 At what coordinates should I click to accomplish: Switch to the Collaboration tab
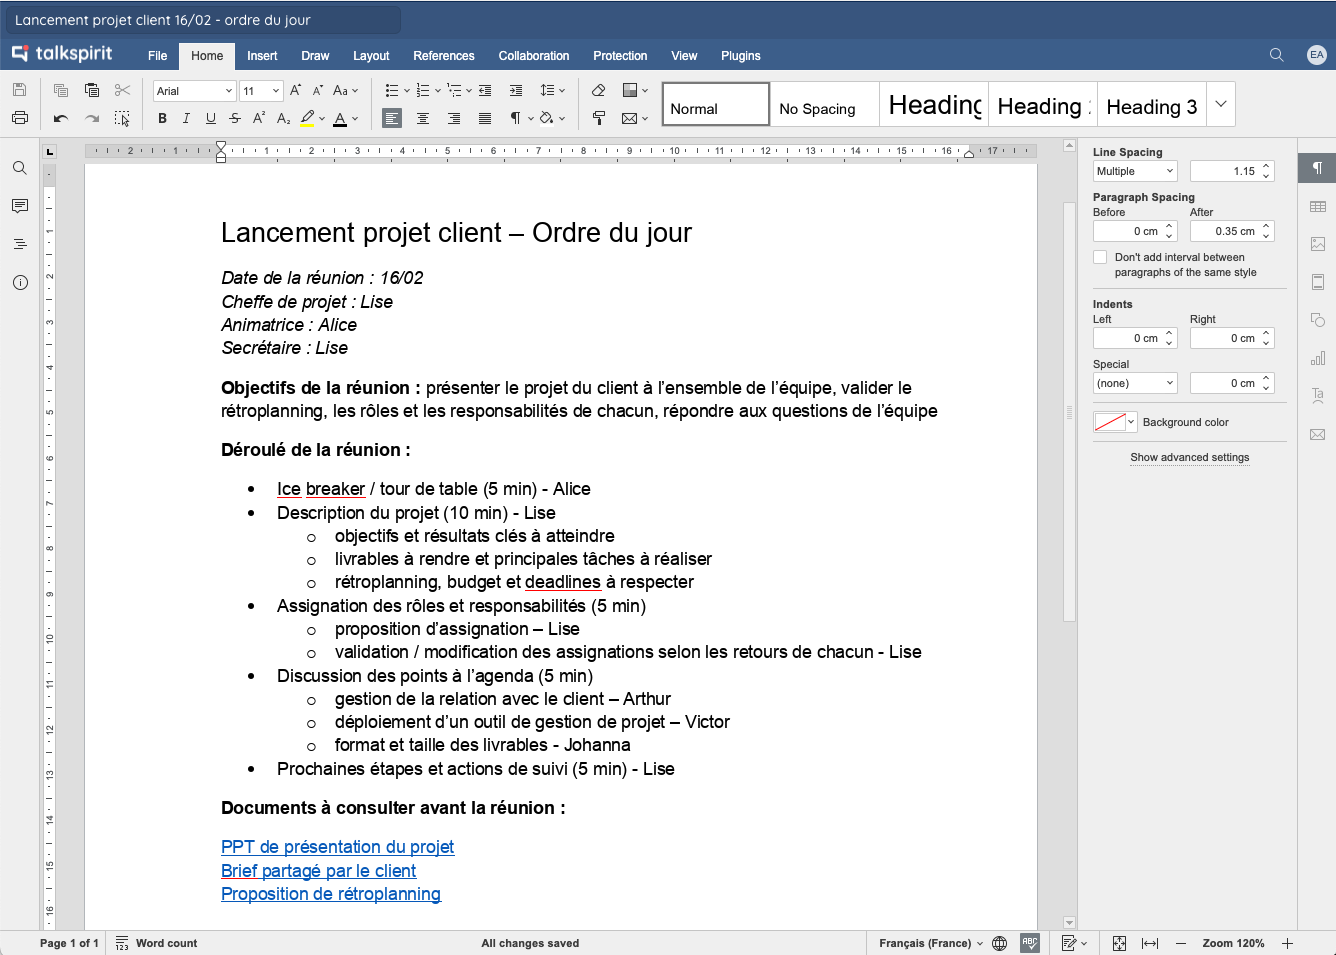click(534, 56)
